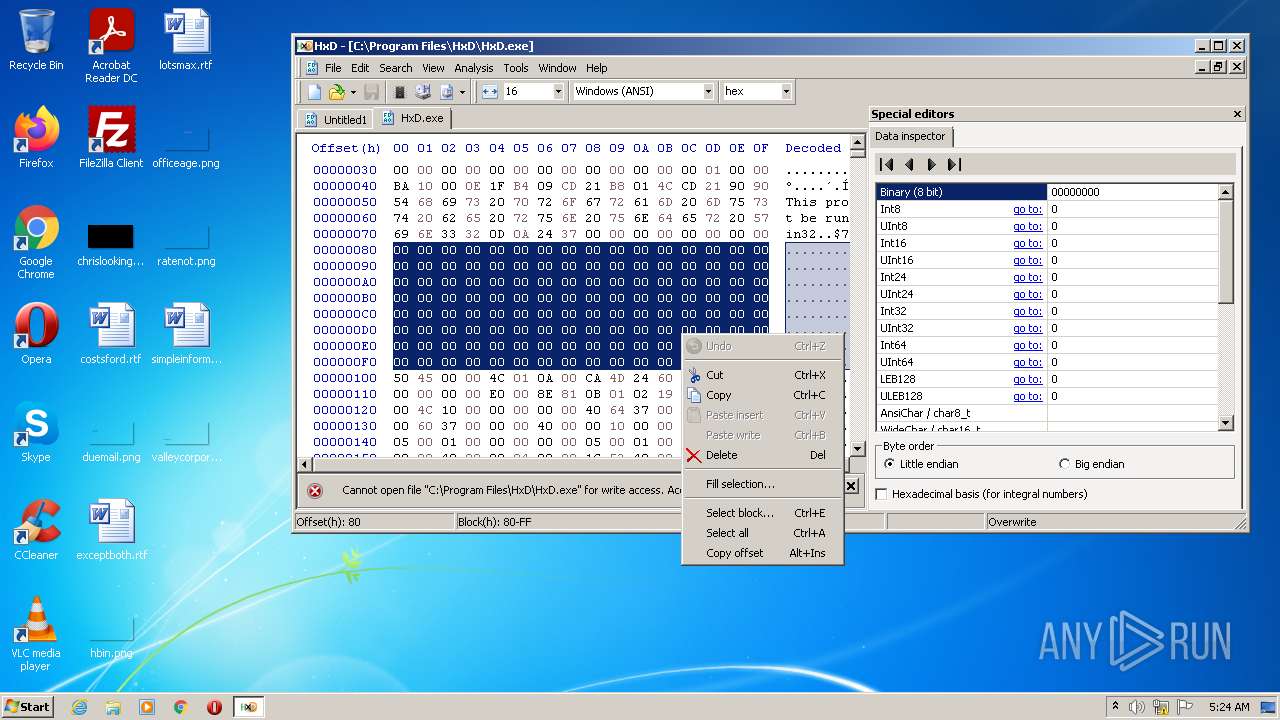Click the red Delete X icon
Screen dimensions: 1280x720
point(694,455)
